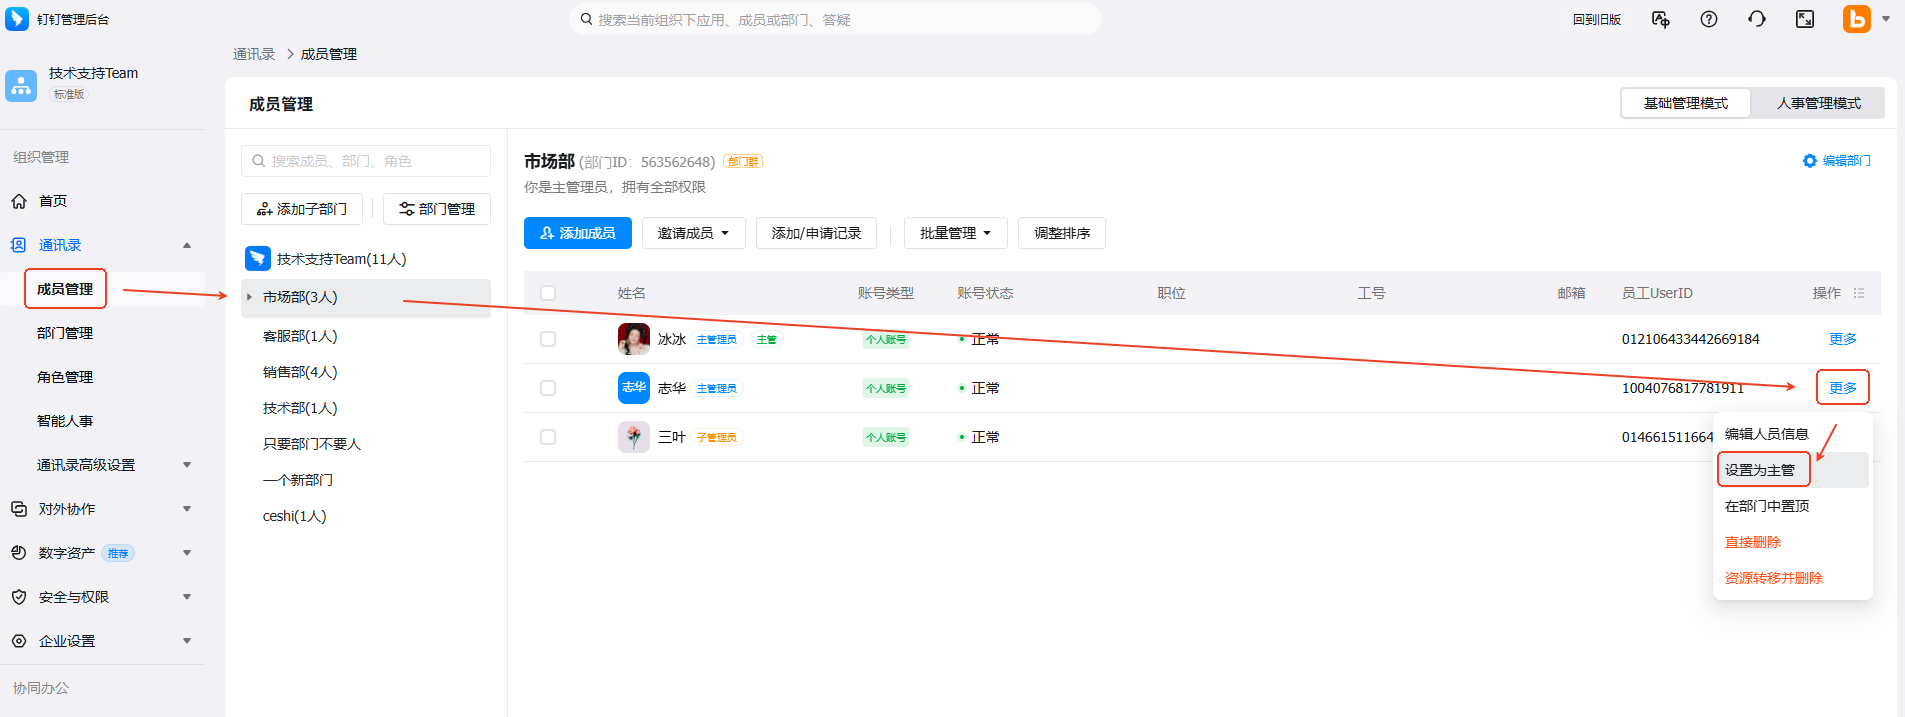Click the 首页 home icon in sidebar
1905x717 pixels.
pyautogui.click(x=19, y=201)
